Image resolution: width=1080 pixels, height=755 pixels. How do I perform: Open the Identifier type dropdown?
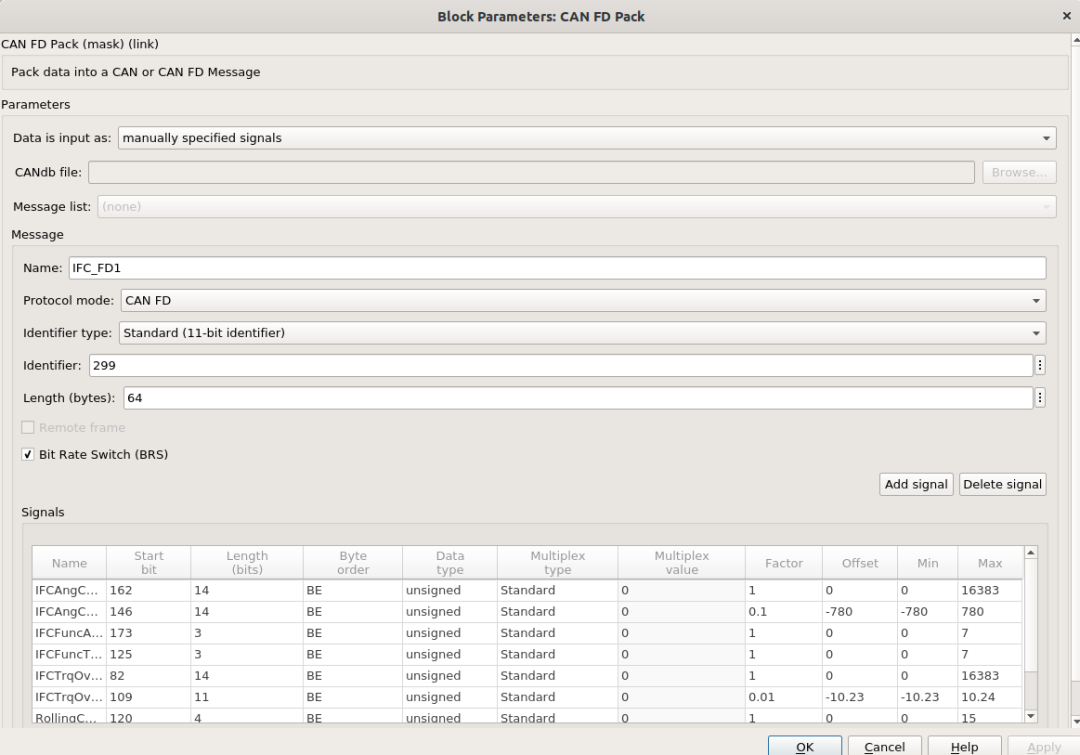(582, 333)
